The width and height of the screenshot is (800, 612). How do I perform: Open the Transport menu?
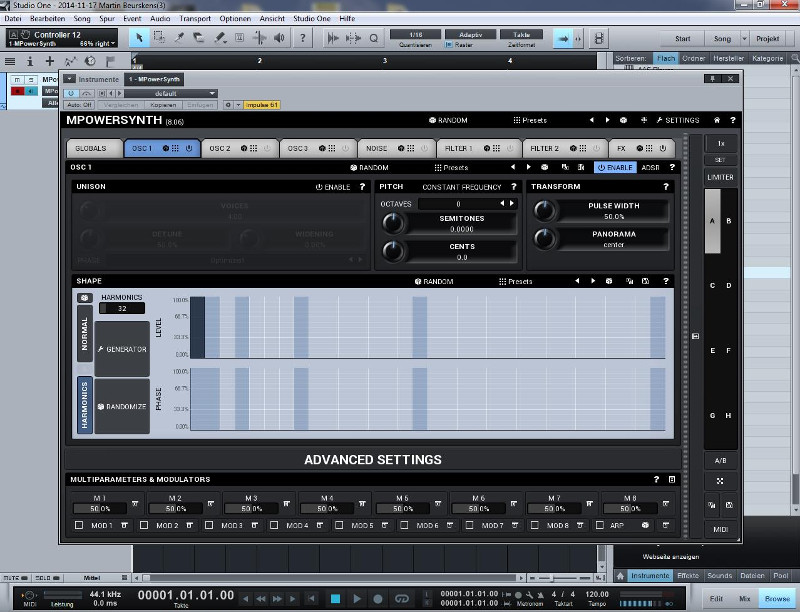[194, 18]
